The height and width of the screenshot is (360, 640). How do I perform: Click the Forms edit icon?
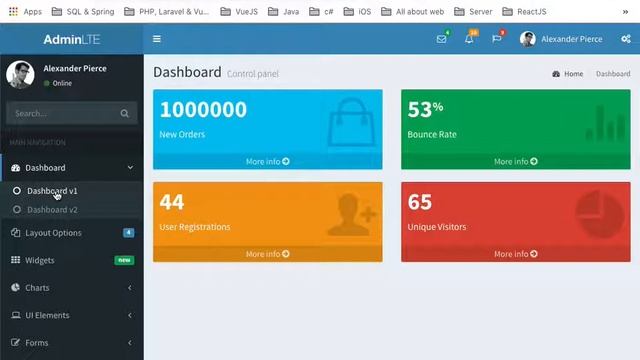(x=16, y=342)
